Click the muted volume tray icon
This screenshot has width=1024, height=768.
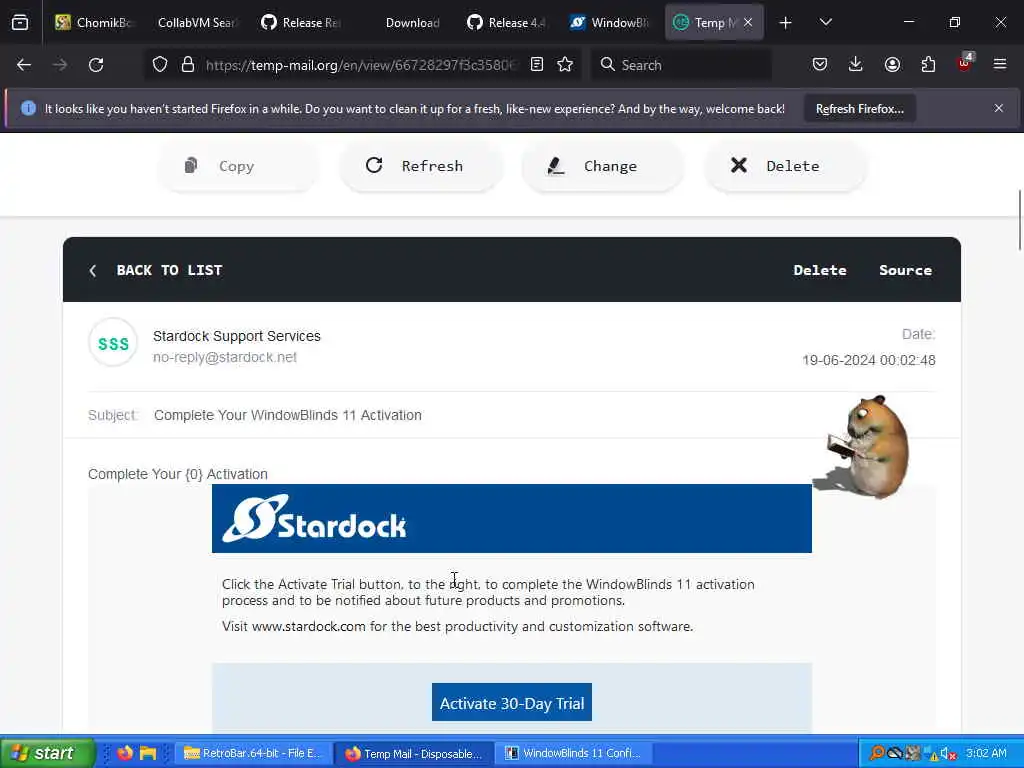(947, 754)
